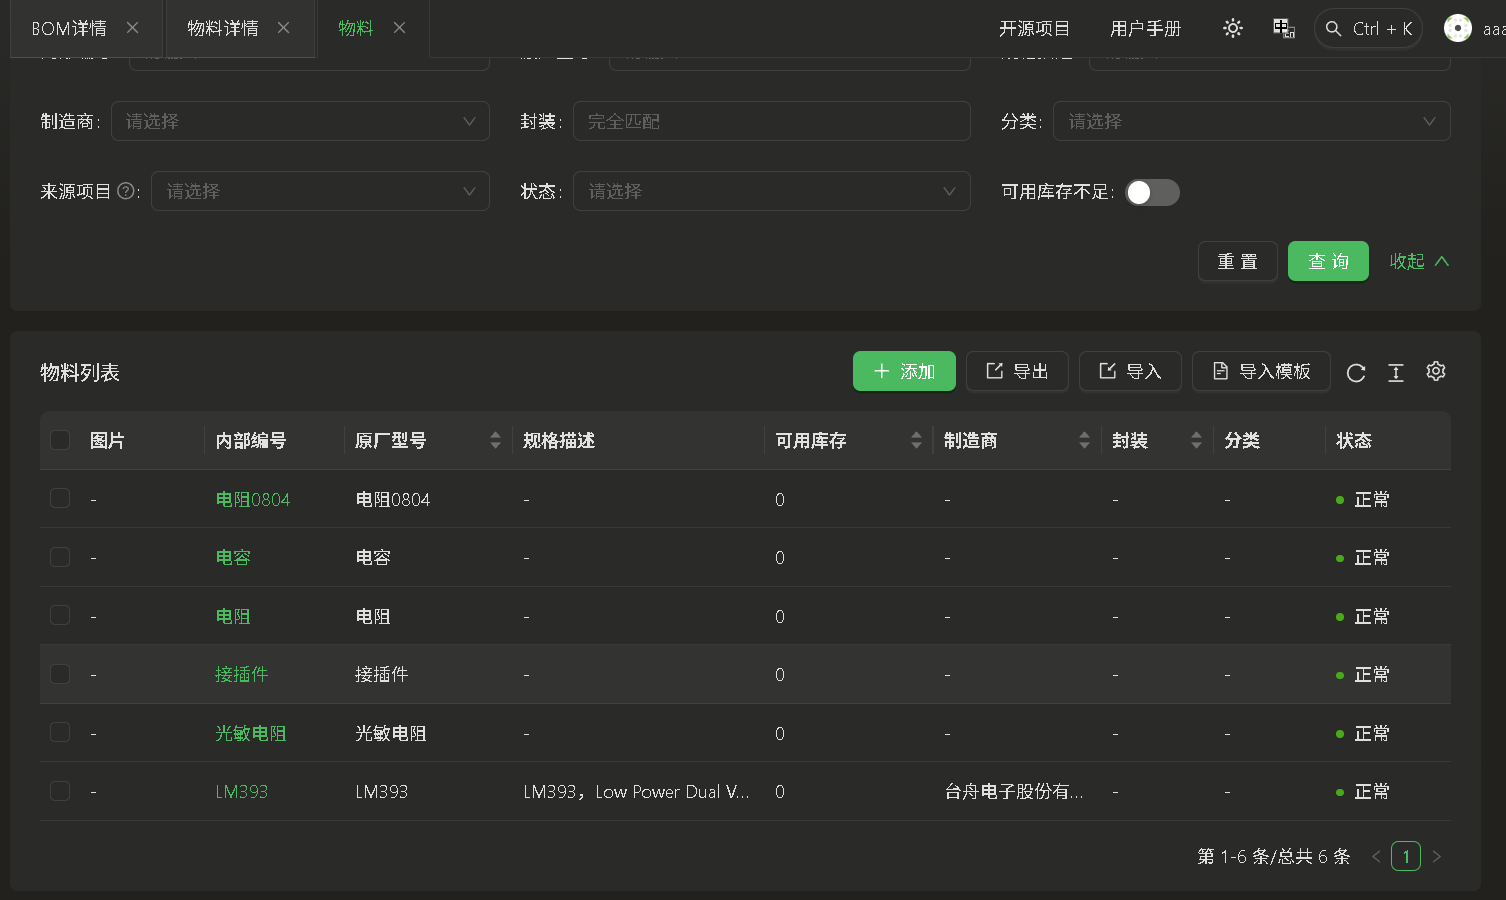Sort the table by 可用库存 column
This screenshot has height=900, width=1506.
click(916, 440)
